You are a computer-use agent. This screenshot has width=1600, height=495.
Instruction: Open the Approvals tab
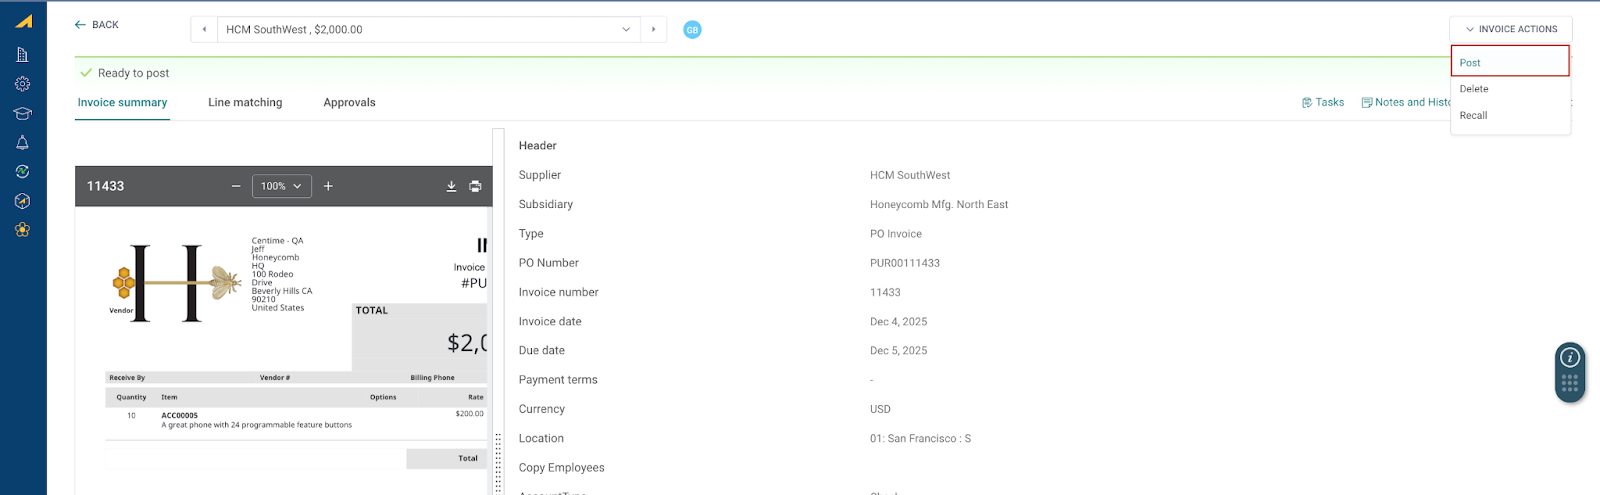(x=349, y=103)
